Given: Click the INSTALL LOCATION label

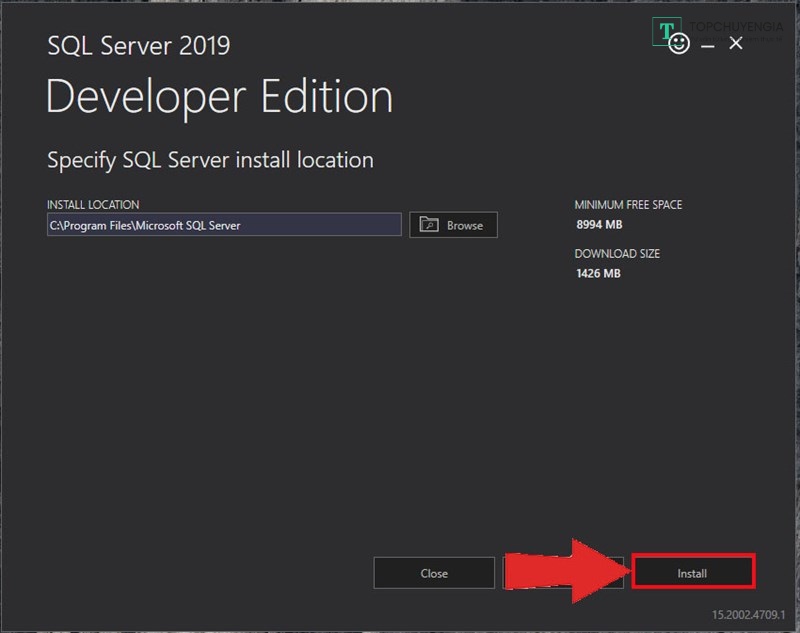Looking at the screenshot, I should 93,205.
